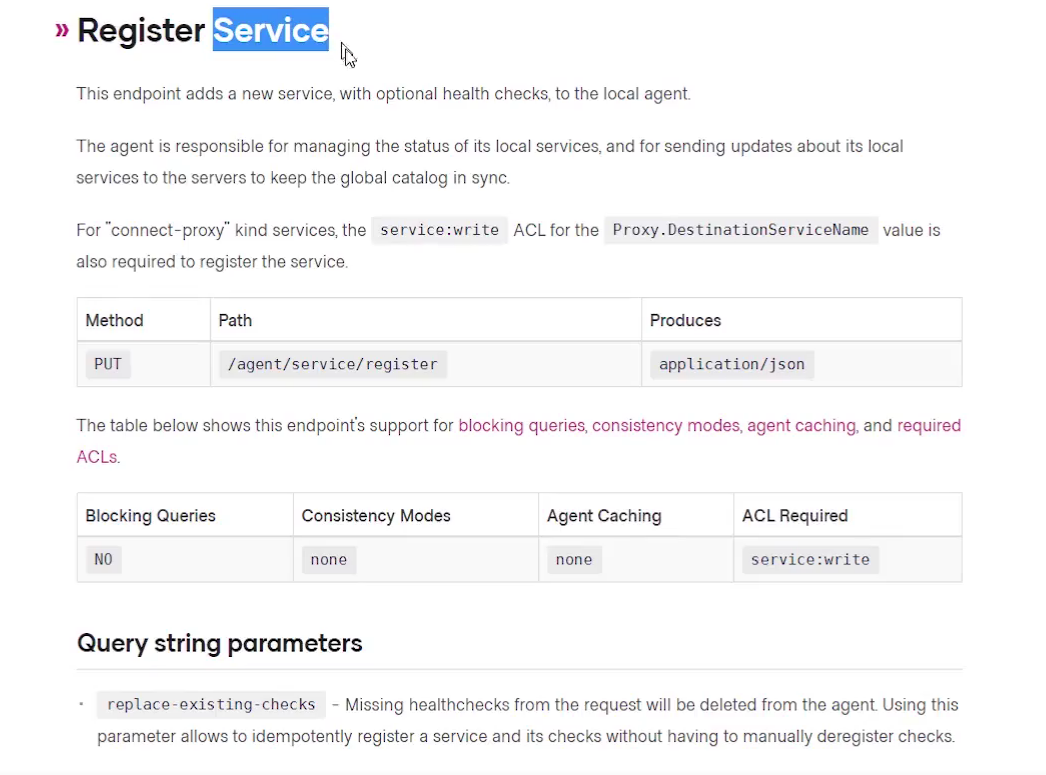1046x775 pixels.
Task: Click the inline service:write code in paragraph
Action: click(439, 230)
